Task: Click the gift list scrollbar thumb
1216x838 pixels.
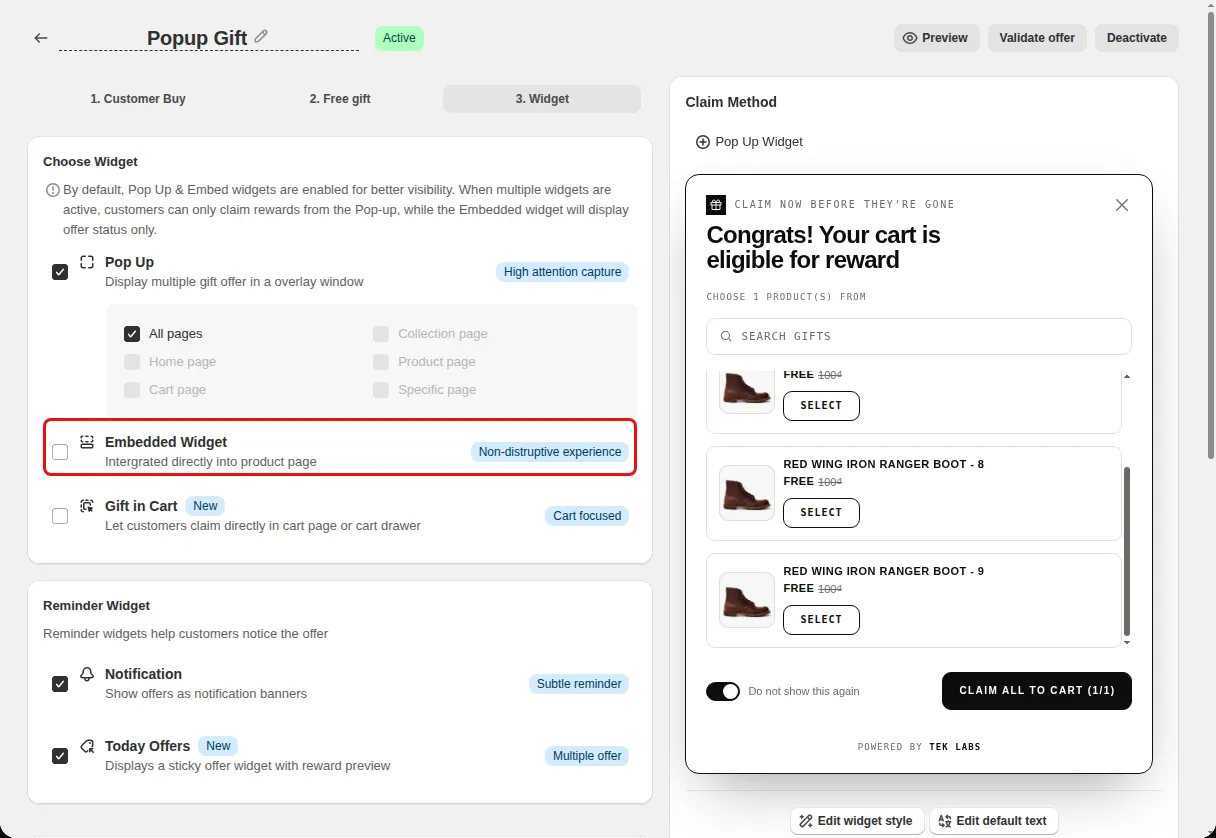Action: [x=1127, y=551]
